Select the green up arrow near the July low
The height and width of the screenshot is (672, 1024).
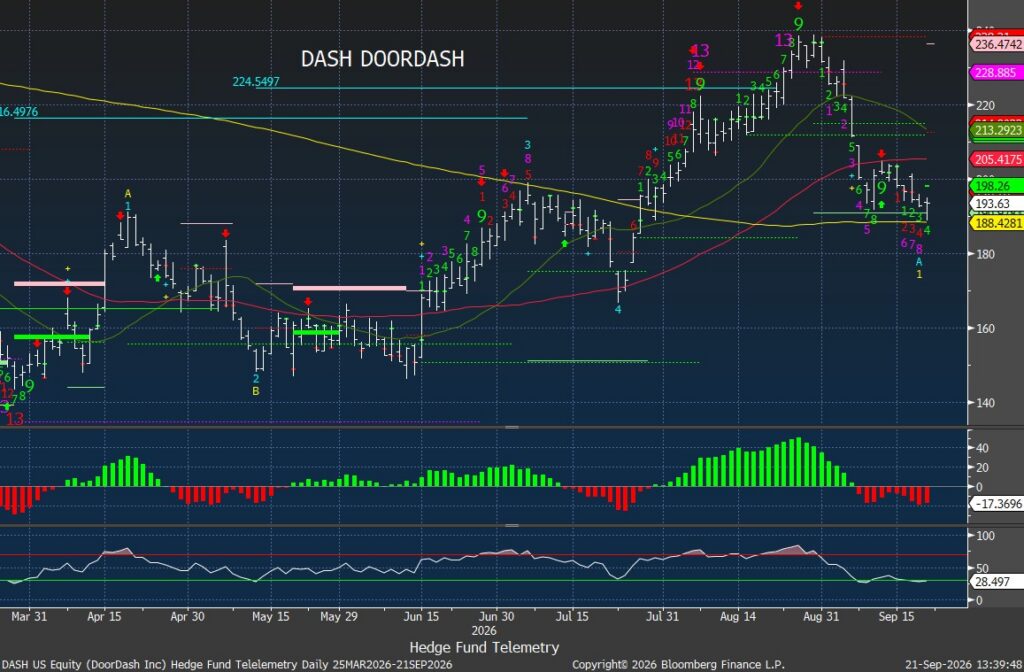565,244
